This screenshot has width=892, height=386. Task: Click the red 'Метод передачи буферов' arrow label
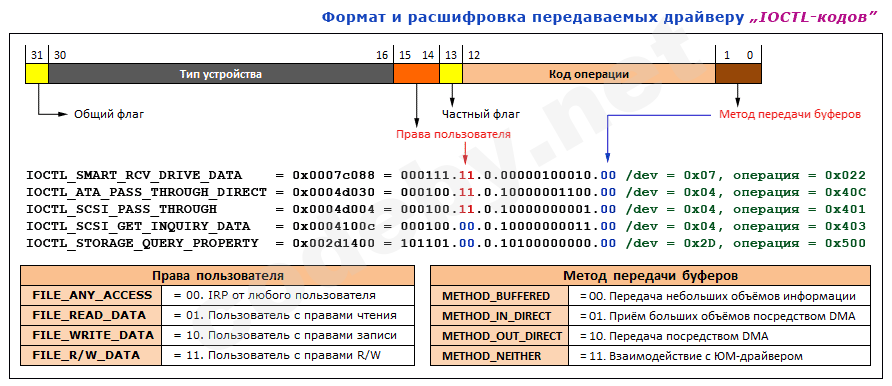[790, 114]
